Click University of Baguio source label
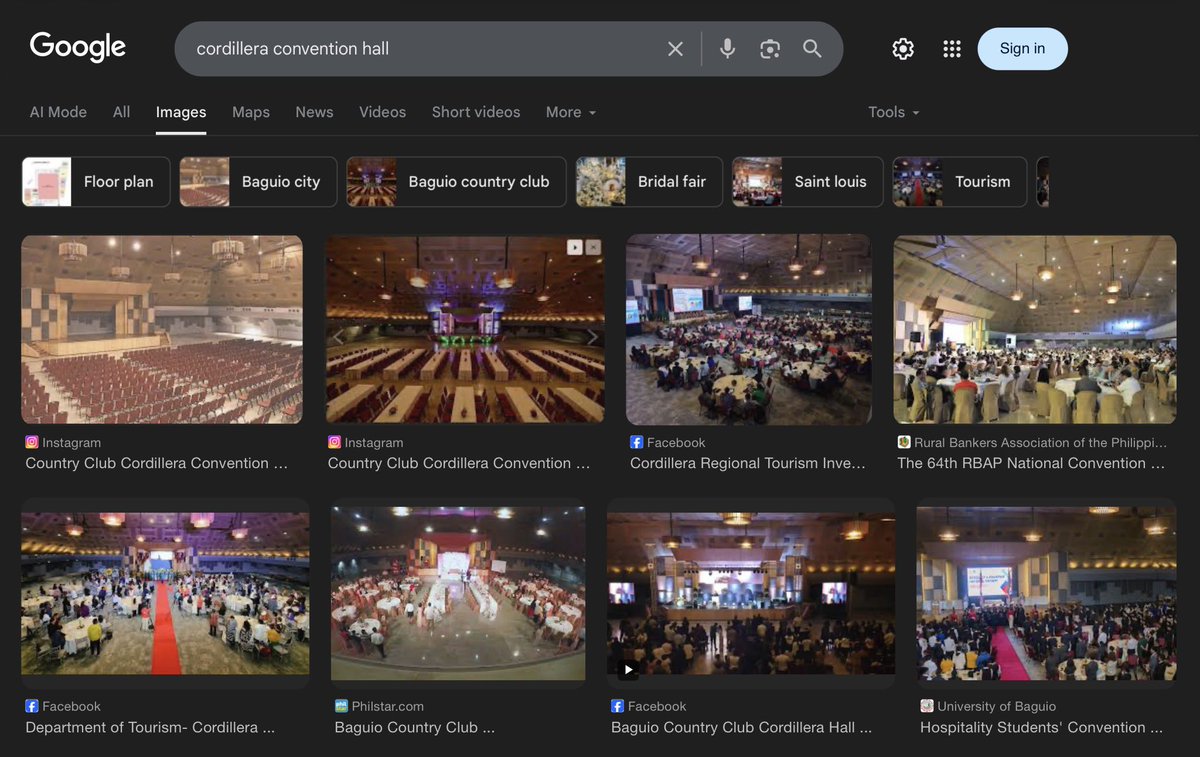The height and width of the screenshot is (757, 1200). click(988, 706)
